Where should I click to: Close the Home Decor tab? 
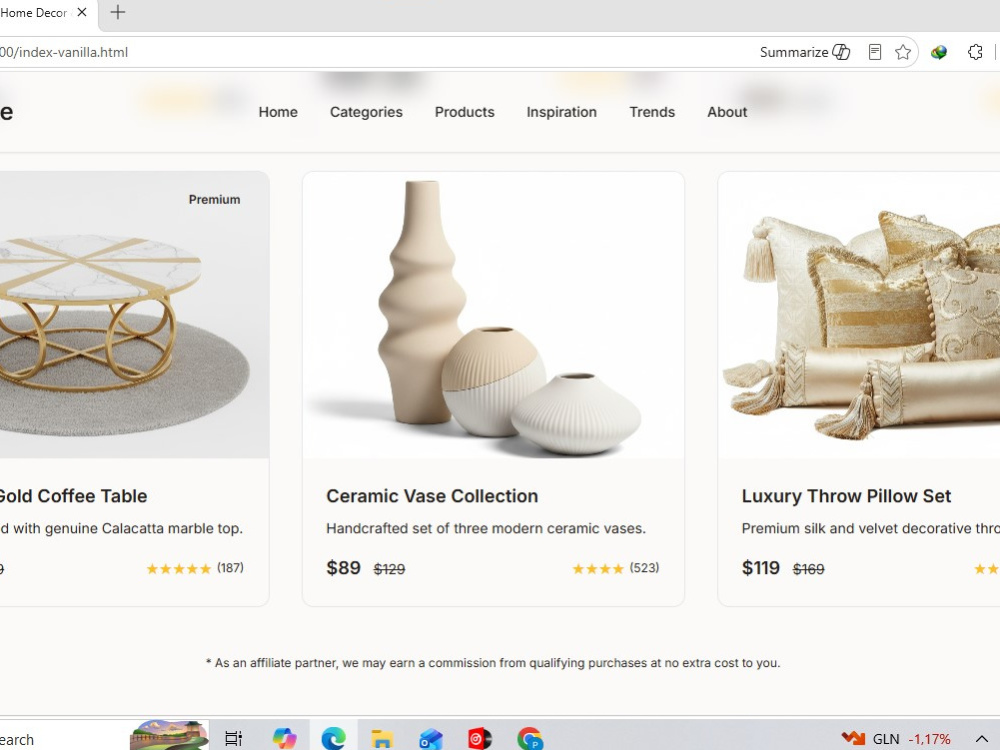click(x=82, y=12)
